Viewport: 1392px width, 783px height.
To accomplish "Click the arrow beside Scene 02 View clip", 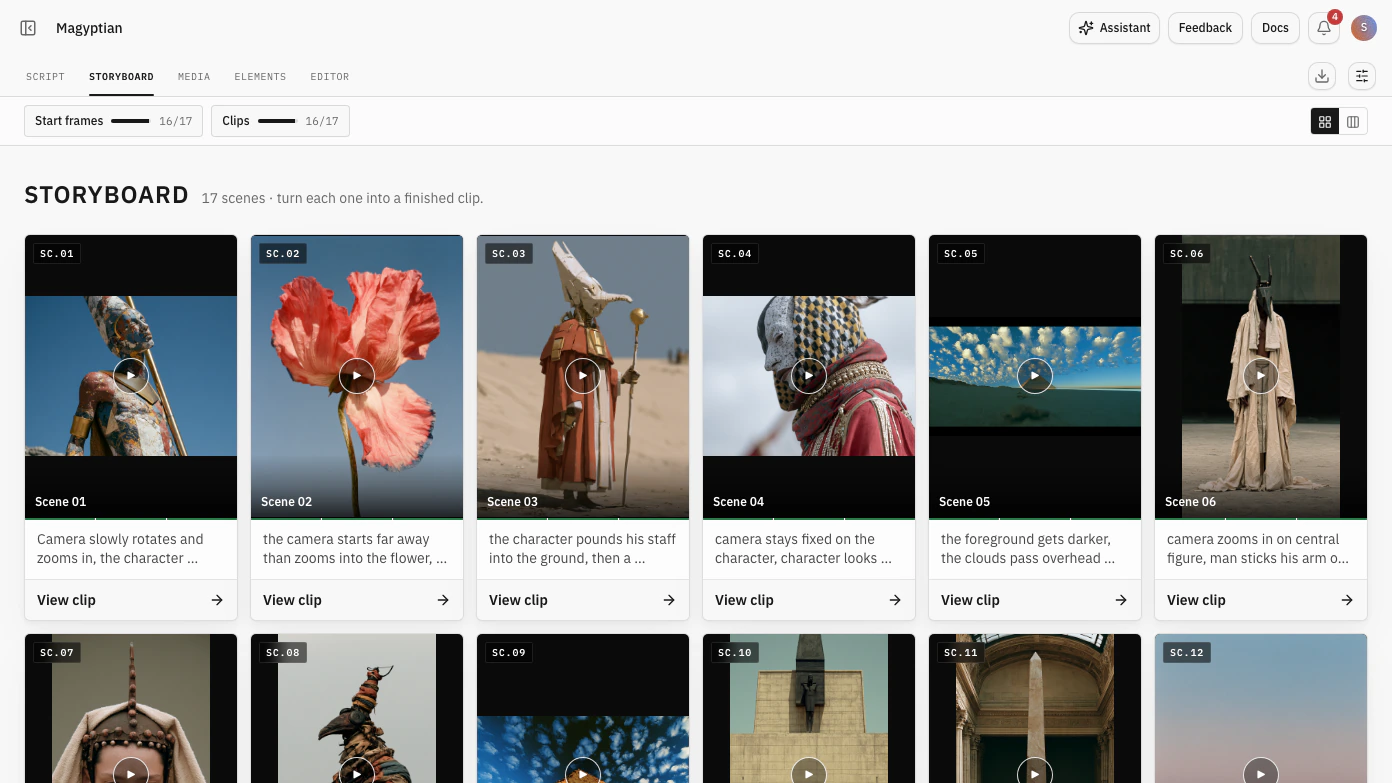I will [443, 600].
